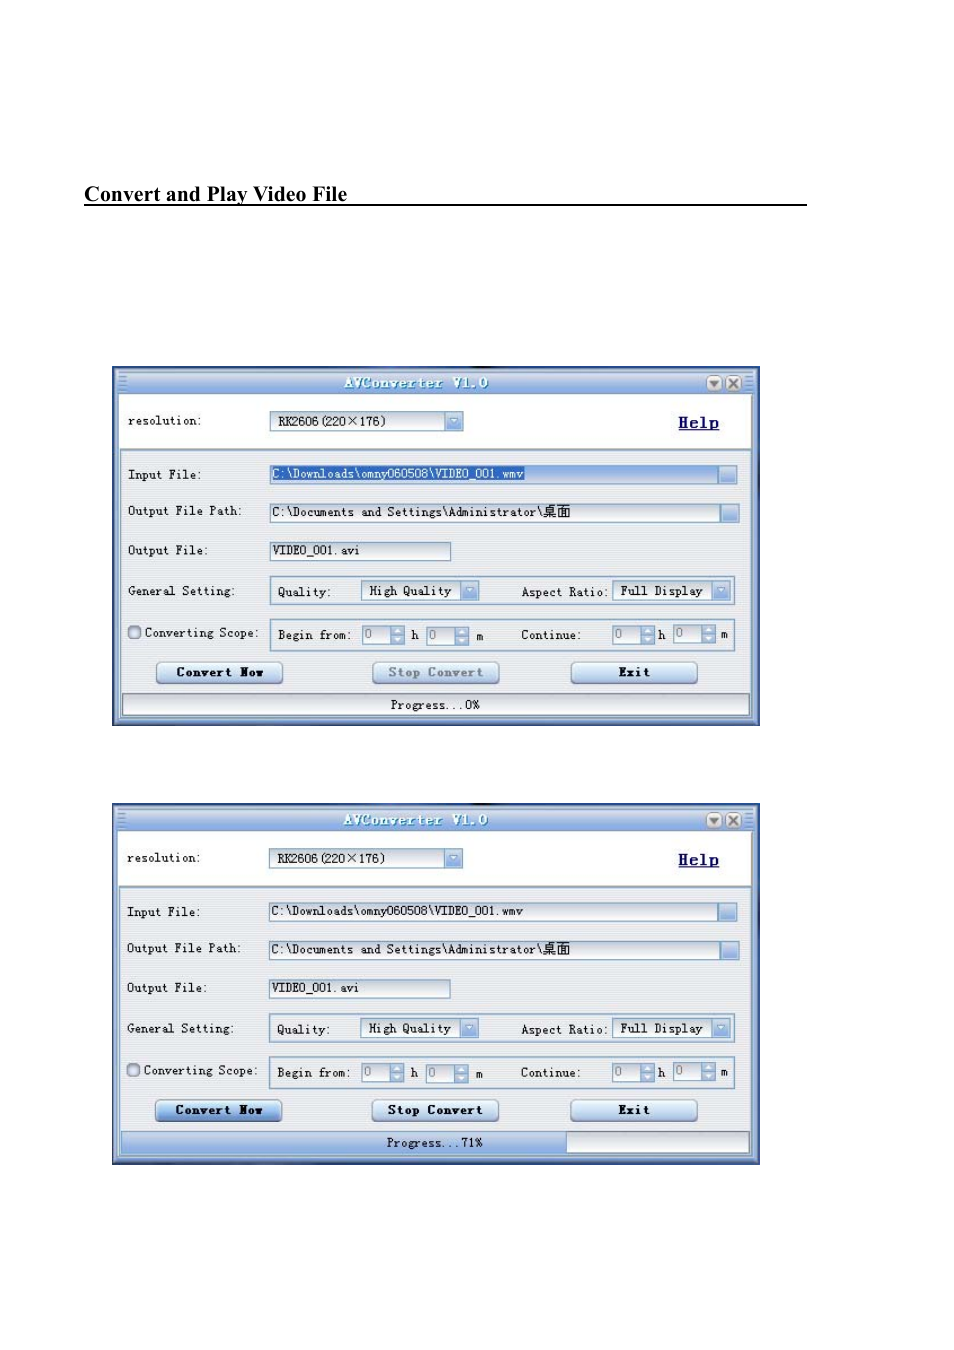Image resolution: width=954 pixels, height=1350 pixels.
Task: Click Output File VIDEO_001.avi field in 0% window
Action: tap(360, 551)
